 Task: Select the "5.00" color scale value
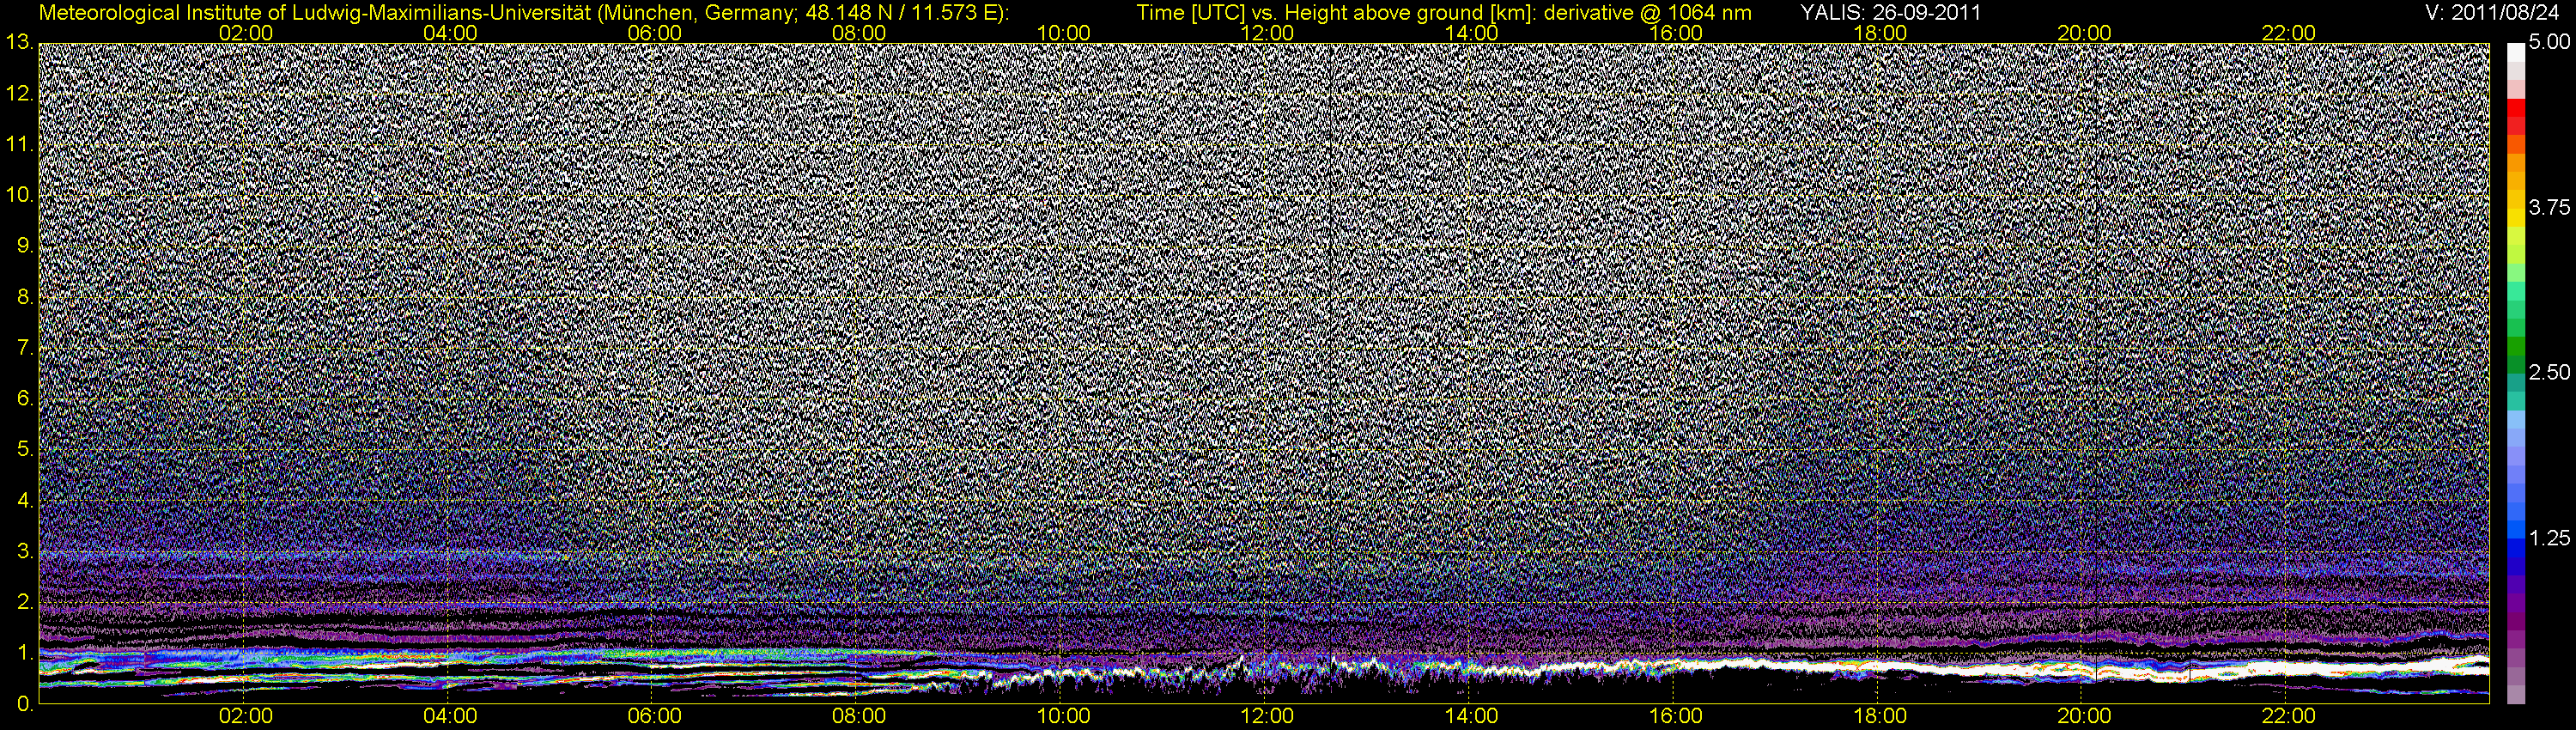coord(2549,43)
